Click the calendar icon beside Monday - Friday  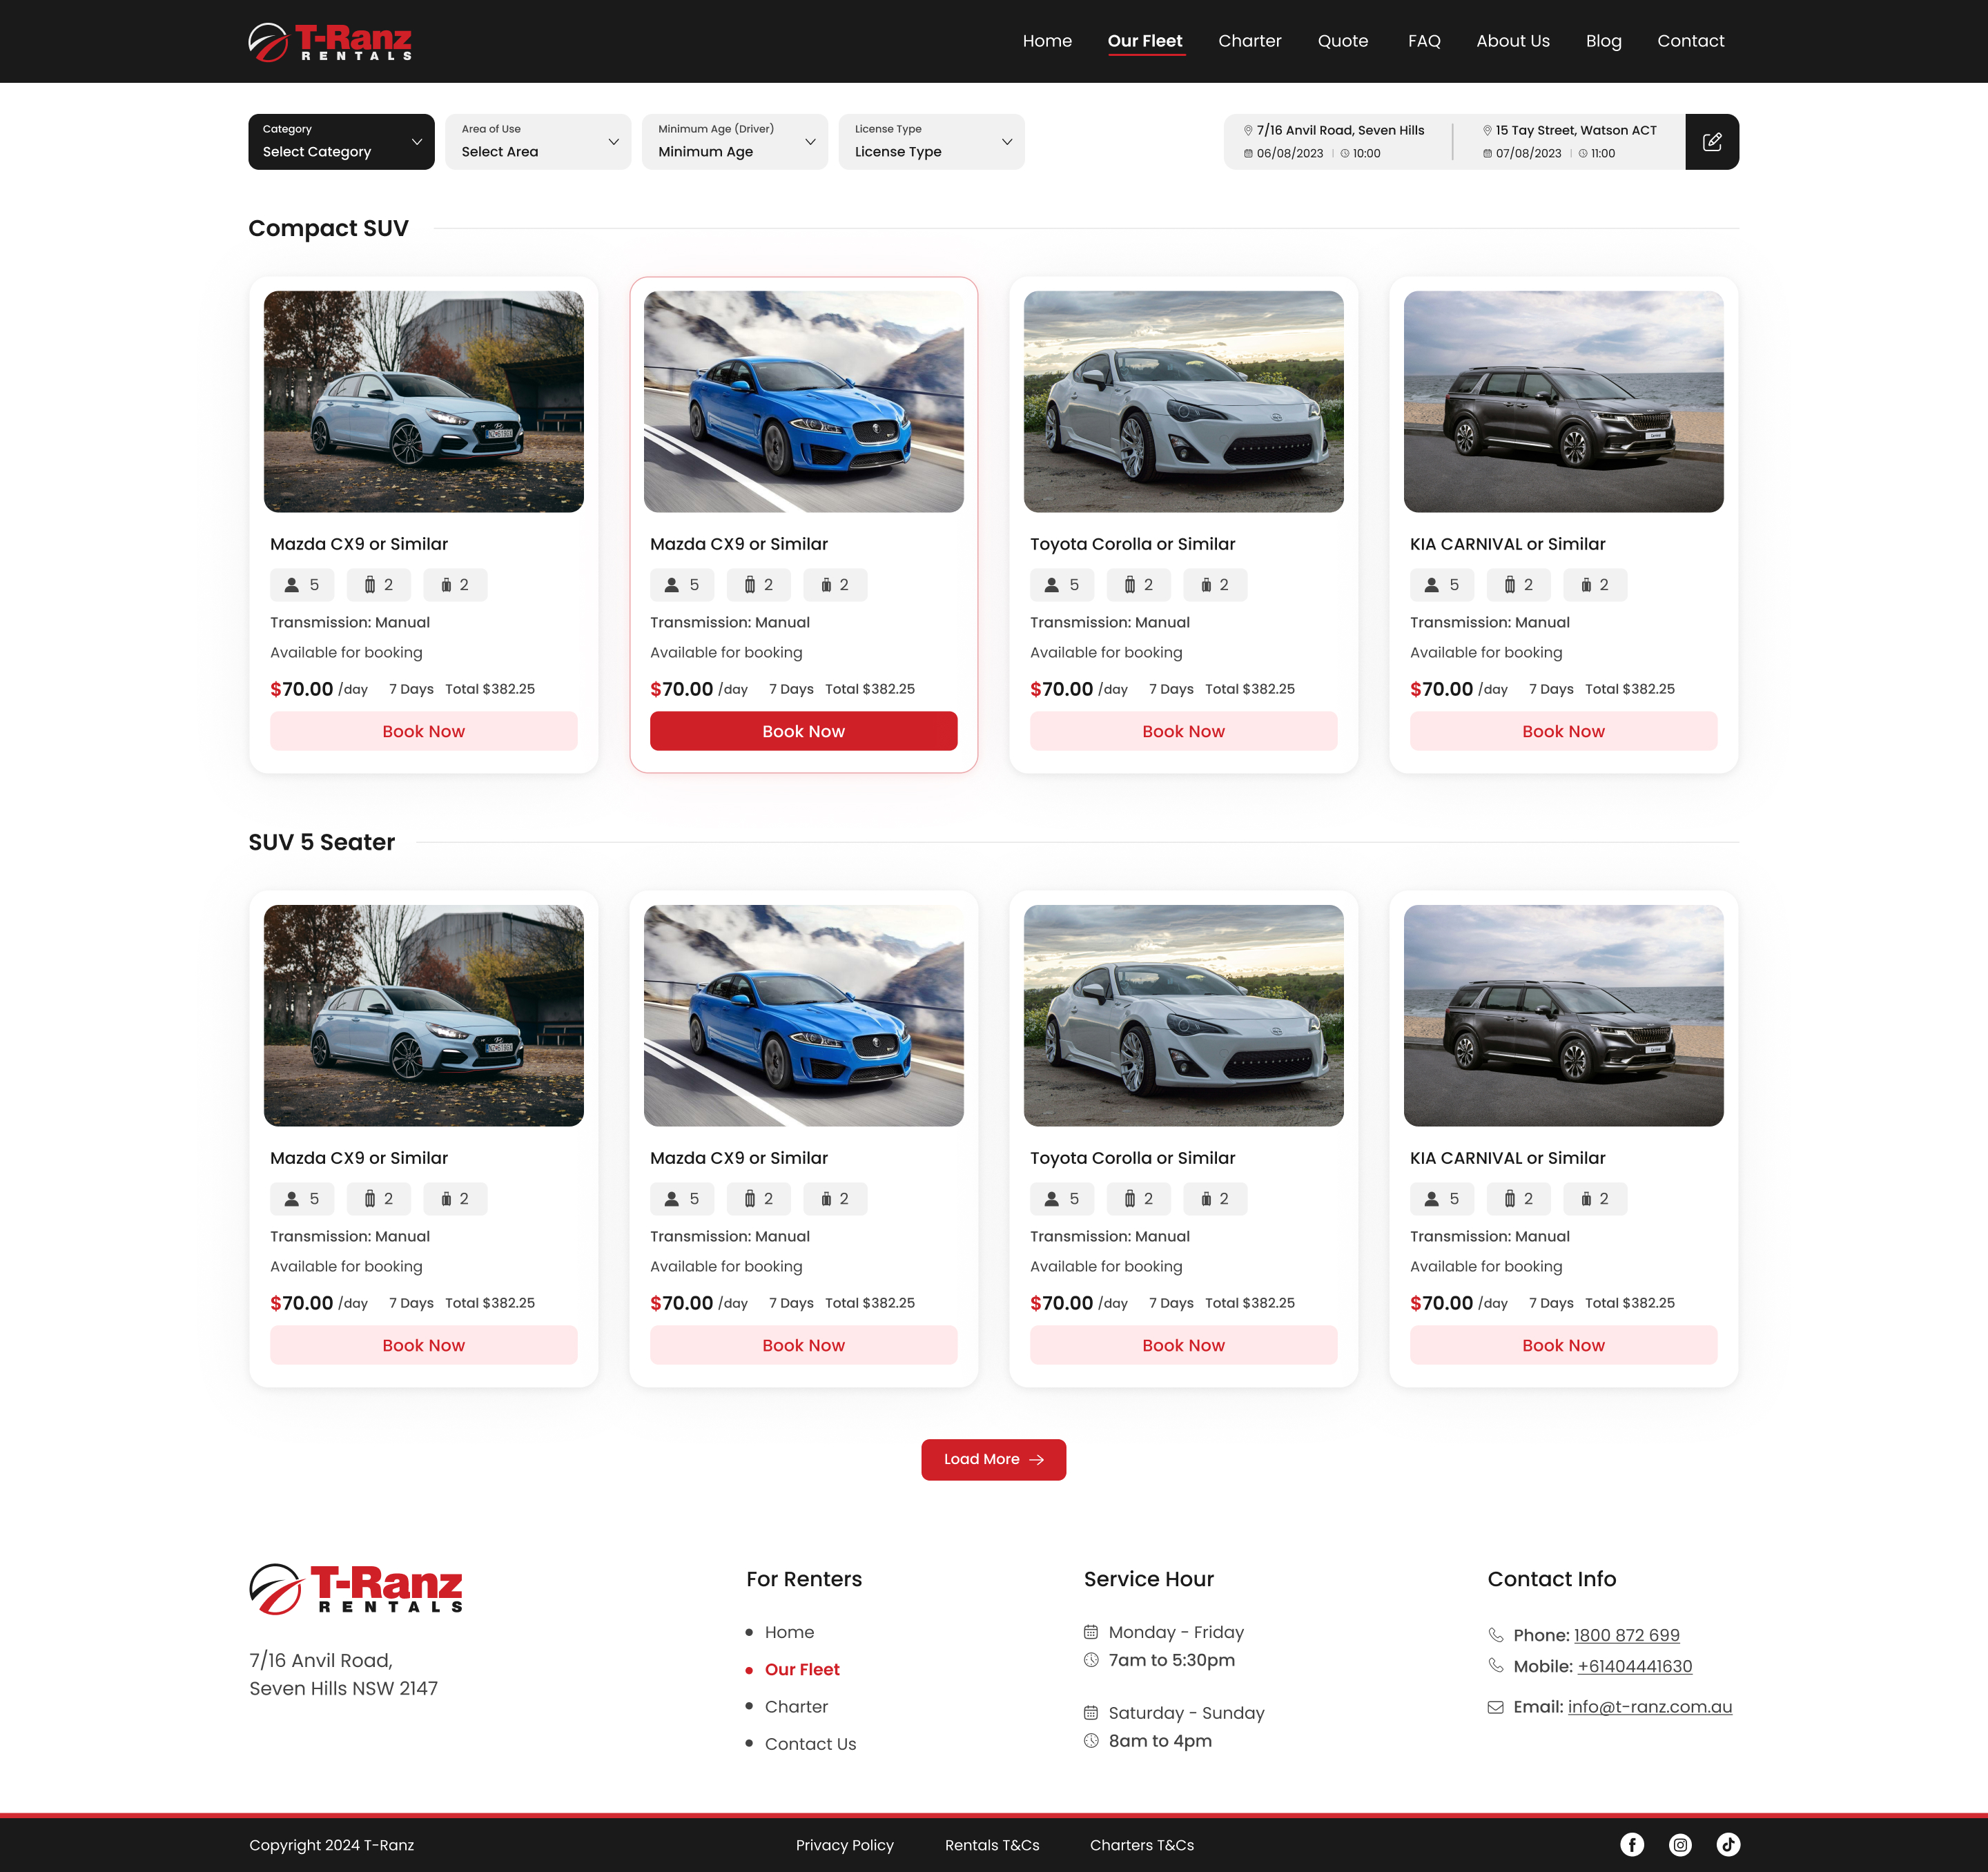pos(1091,1632)
